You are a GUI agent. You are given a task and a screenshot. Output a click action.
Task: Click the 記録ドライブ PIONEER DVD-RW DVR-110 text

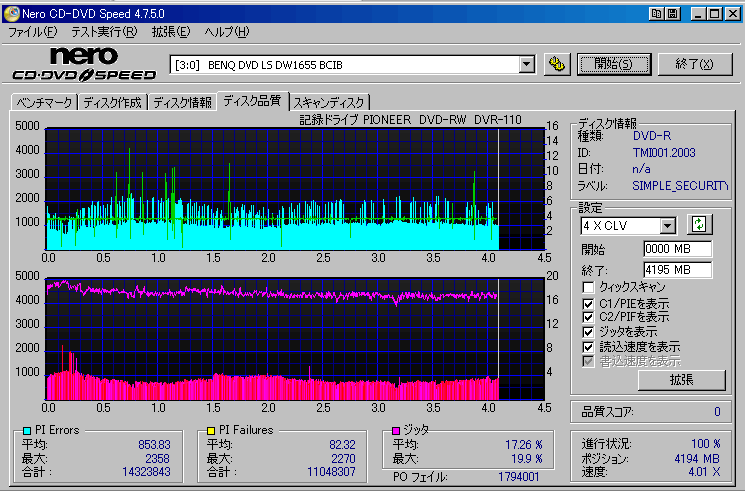point(411,120)
